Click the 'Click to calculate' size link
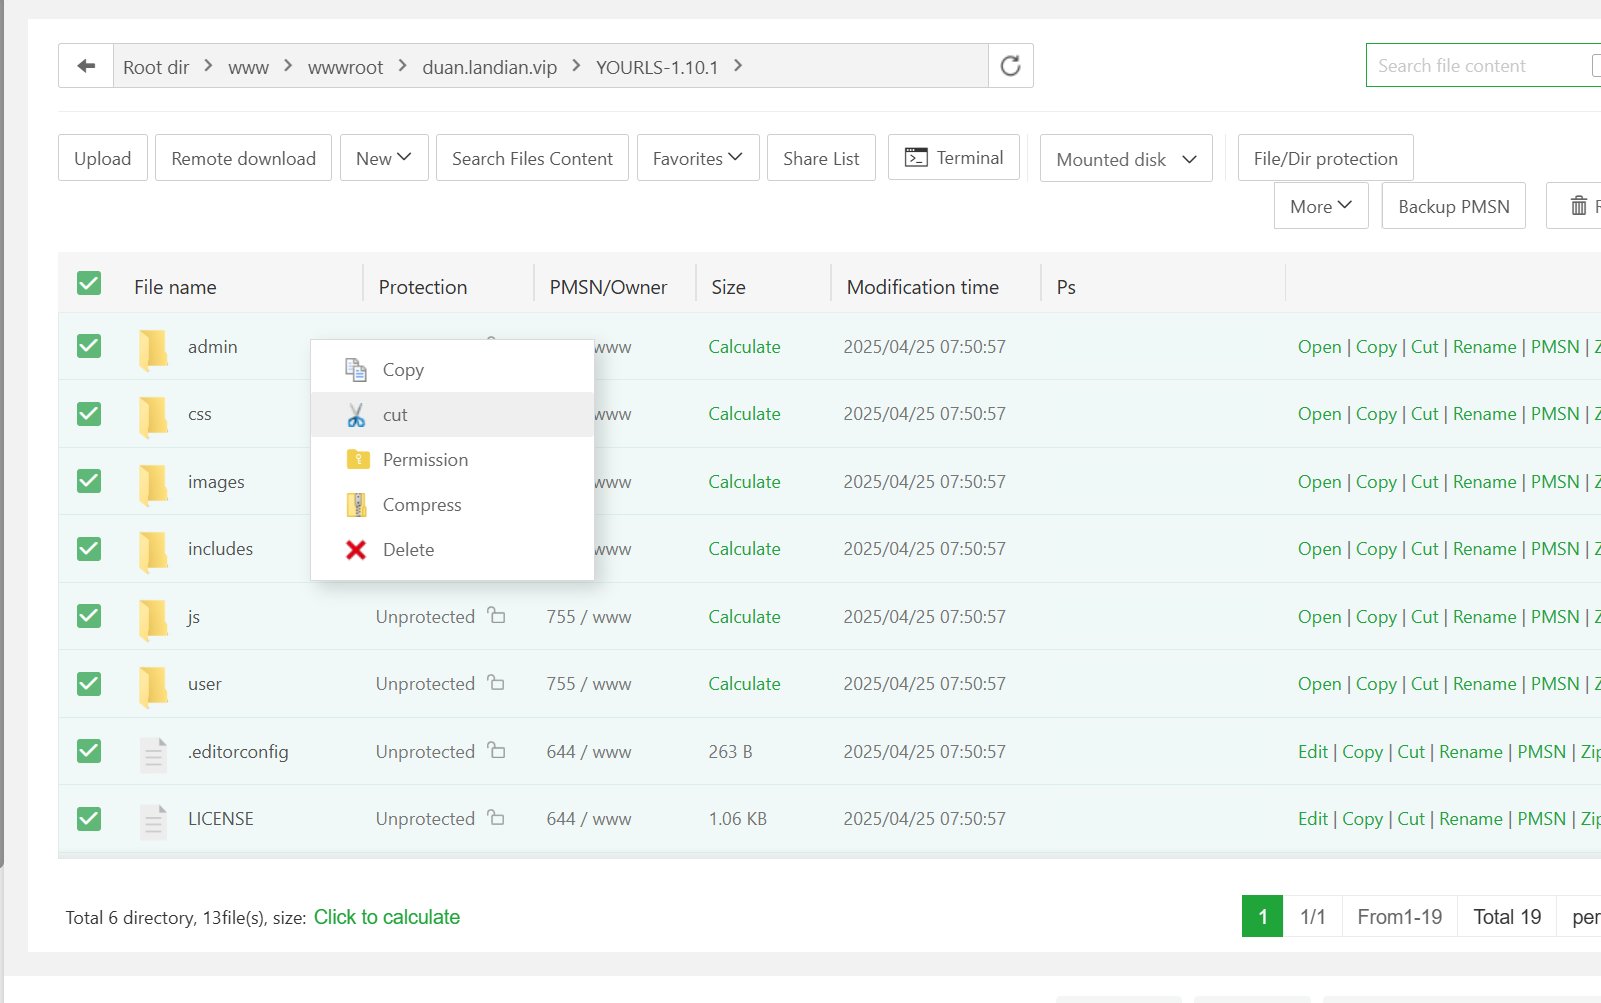 click(x=387, y=917)
